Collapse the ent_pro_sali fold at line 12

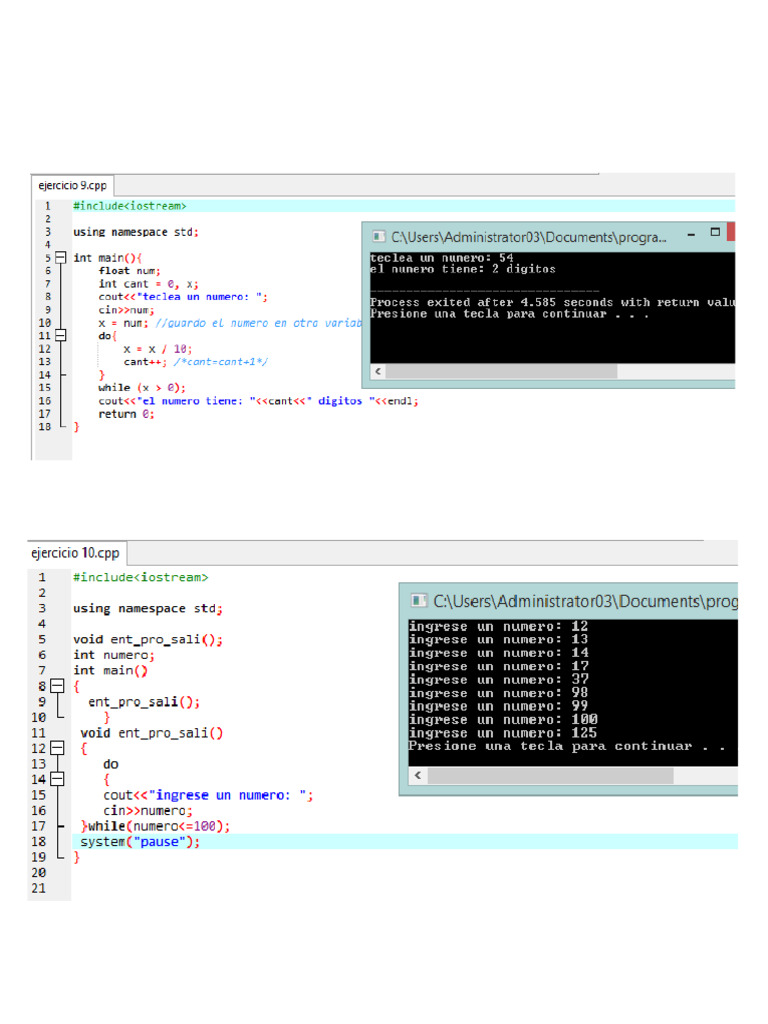[56, 748]
